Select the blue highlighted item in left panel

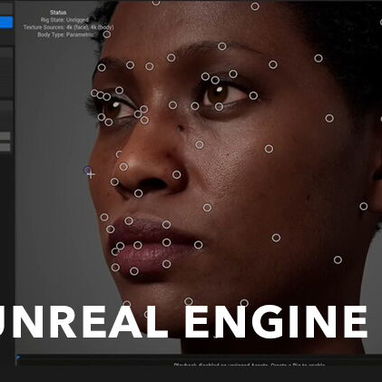(x=6, y=22)
